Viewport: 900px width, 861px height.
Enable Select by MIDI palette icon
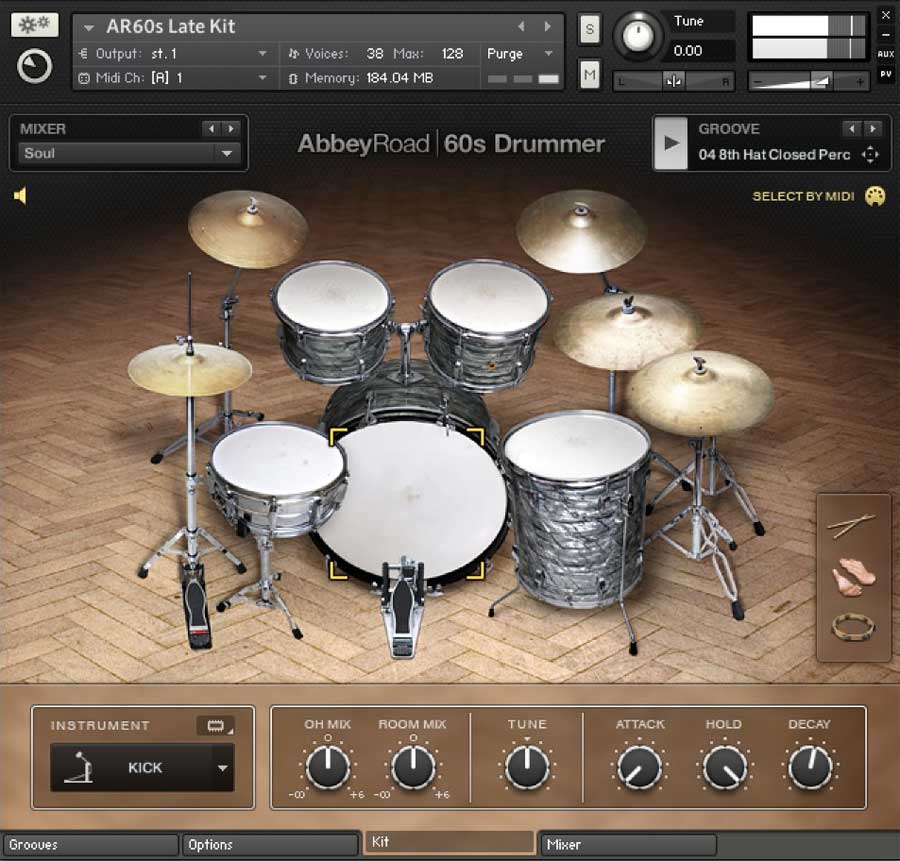[875, 196]
